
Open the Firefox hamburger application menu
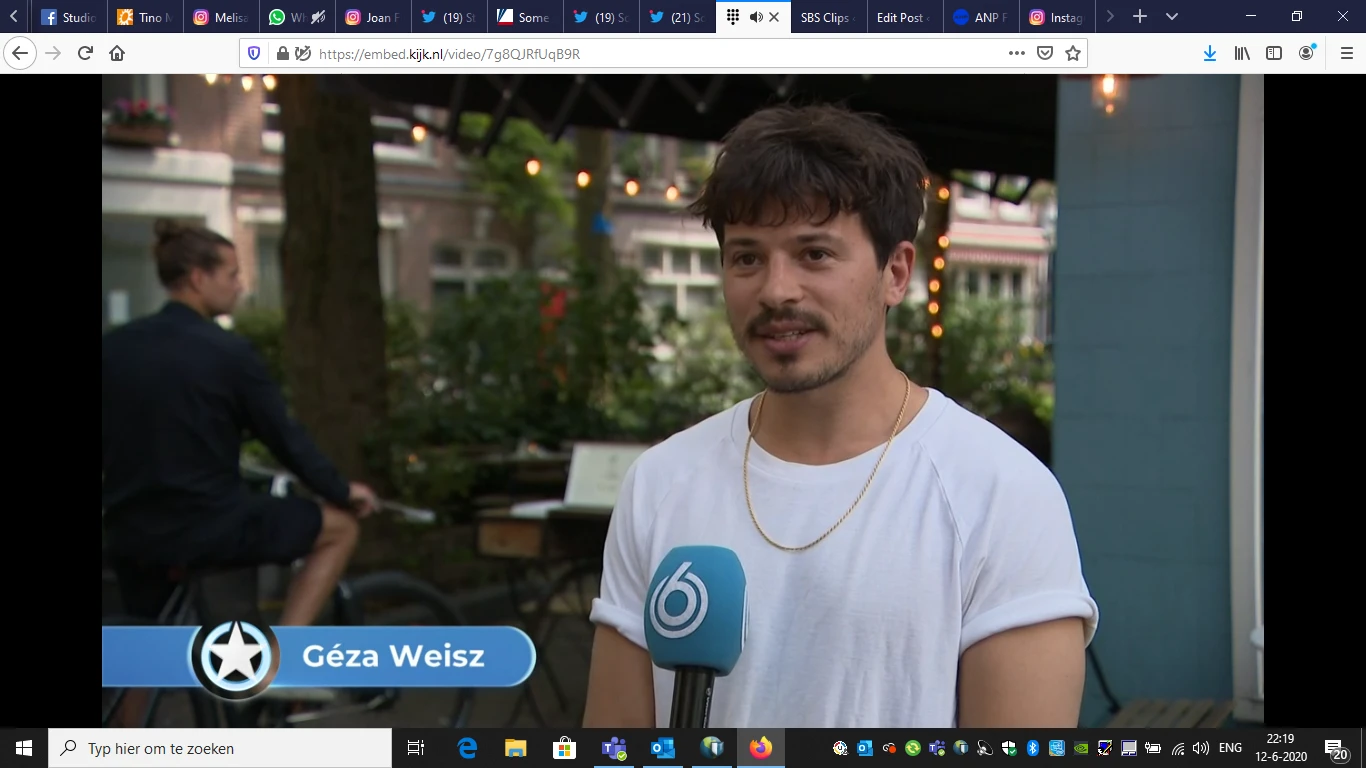(x=1346, y=54)
